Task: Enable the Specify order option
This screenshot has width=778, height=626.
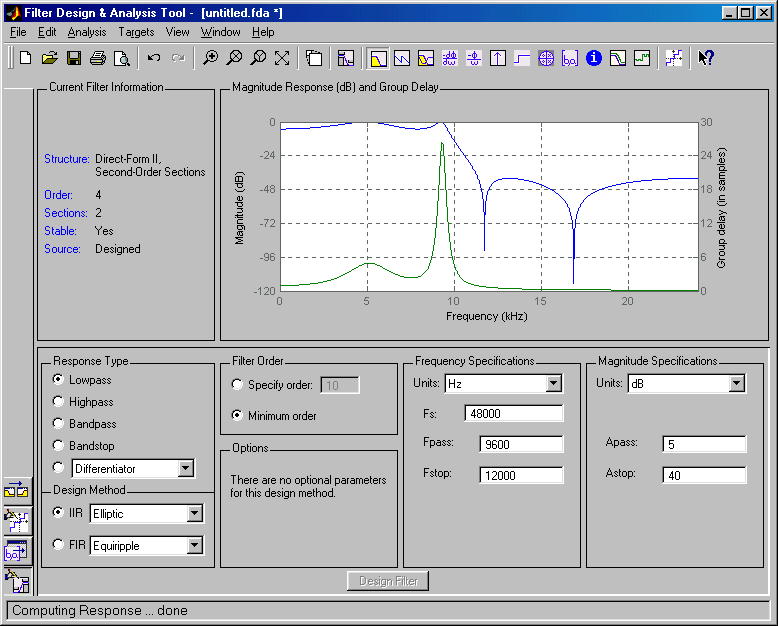Action: click(237, 385)
